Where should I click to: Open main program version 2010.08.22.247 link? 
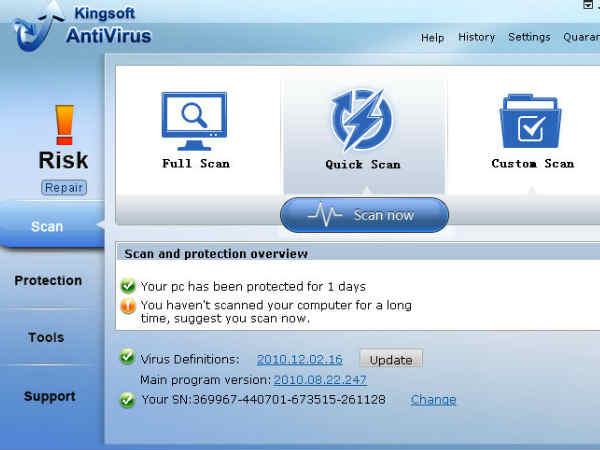pyautogui.click(x=320, y=380)
